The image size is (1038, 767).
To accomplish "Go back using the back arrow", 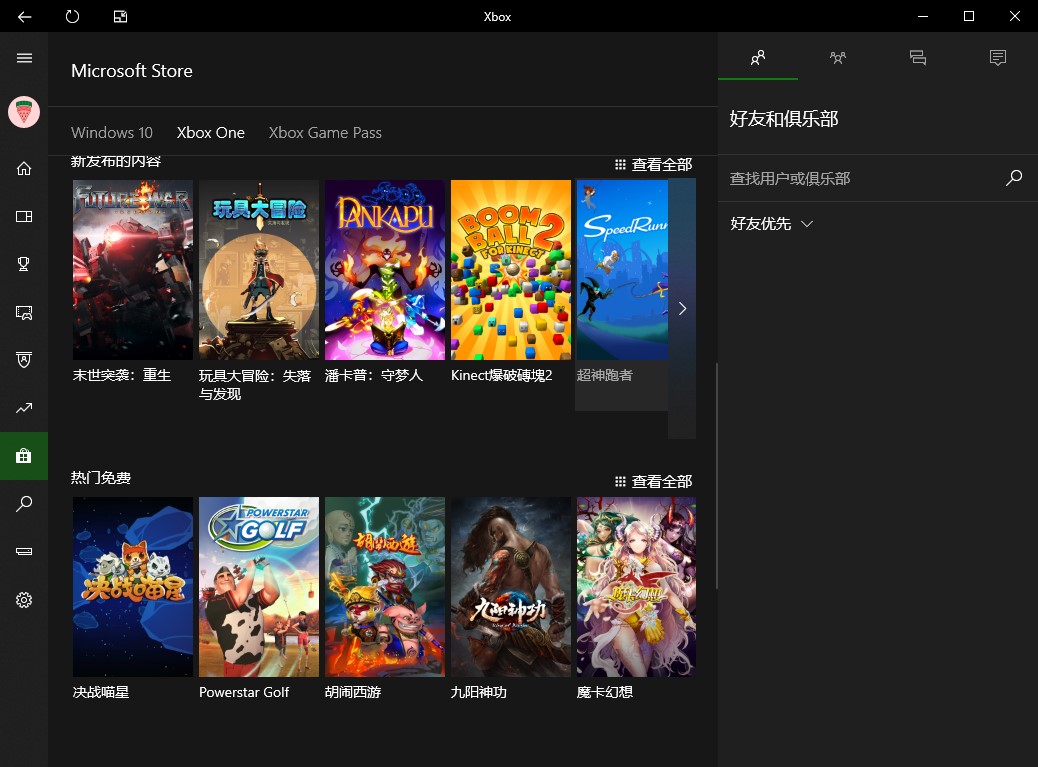I will [x=24, y=17].
